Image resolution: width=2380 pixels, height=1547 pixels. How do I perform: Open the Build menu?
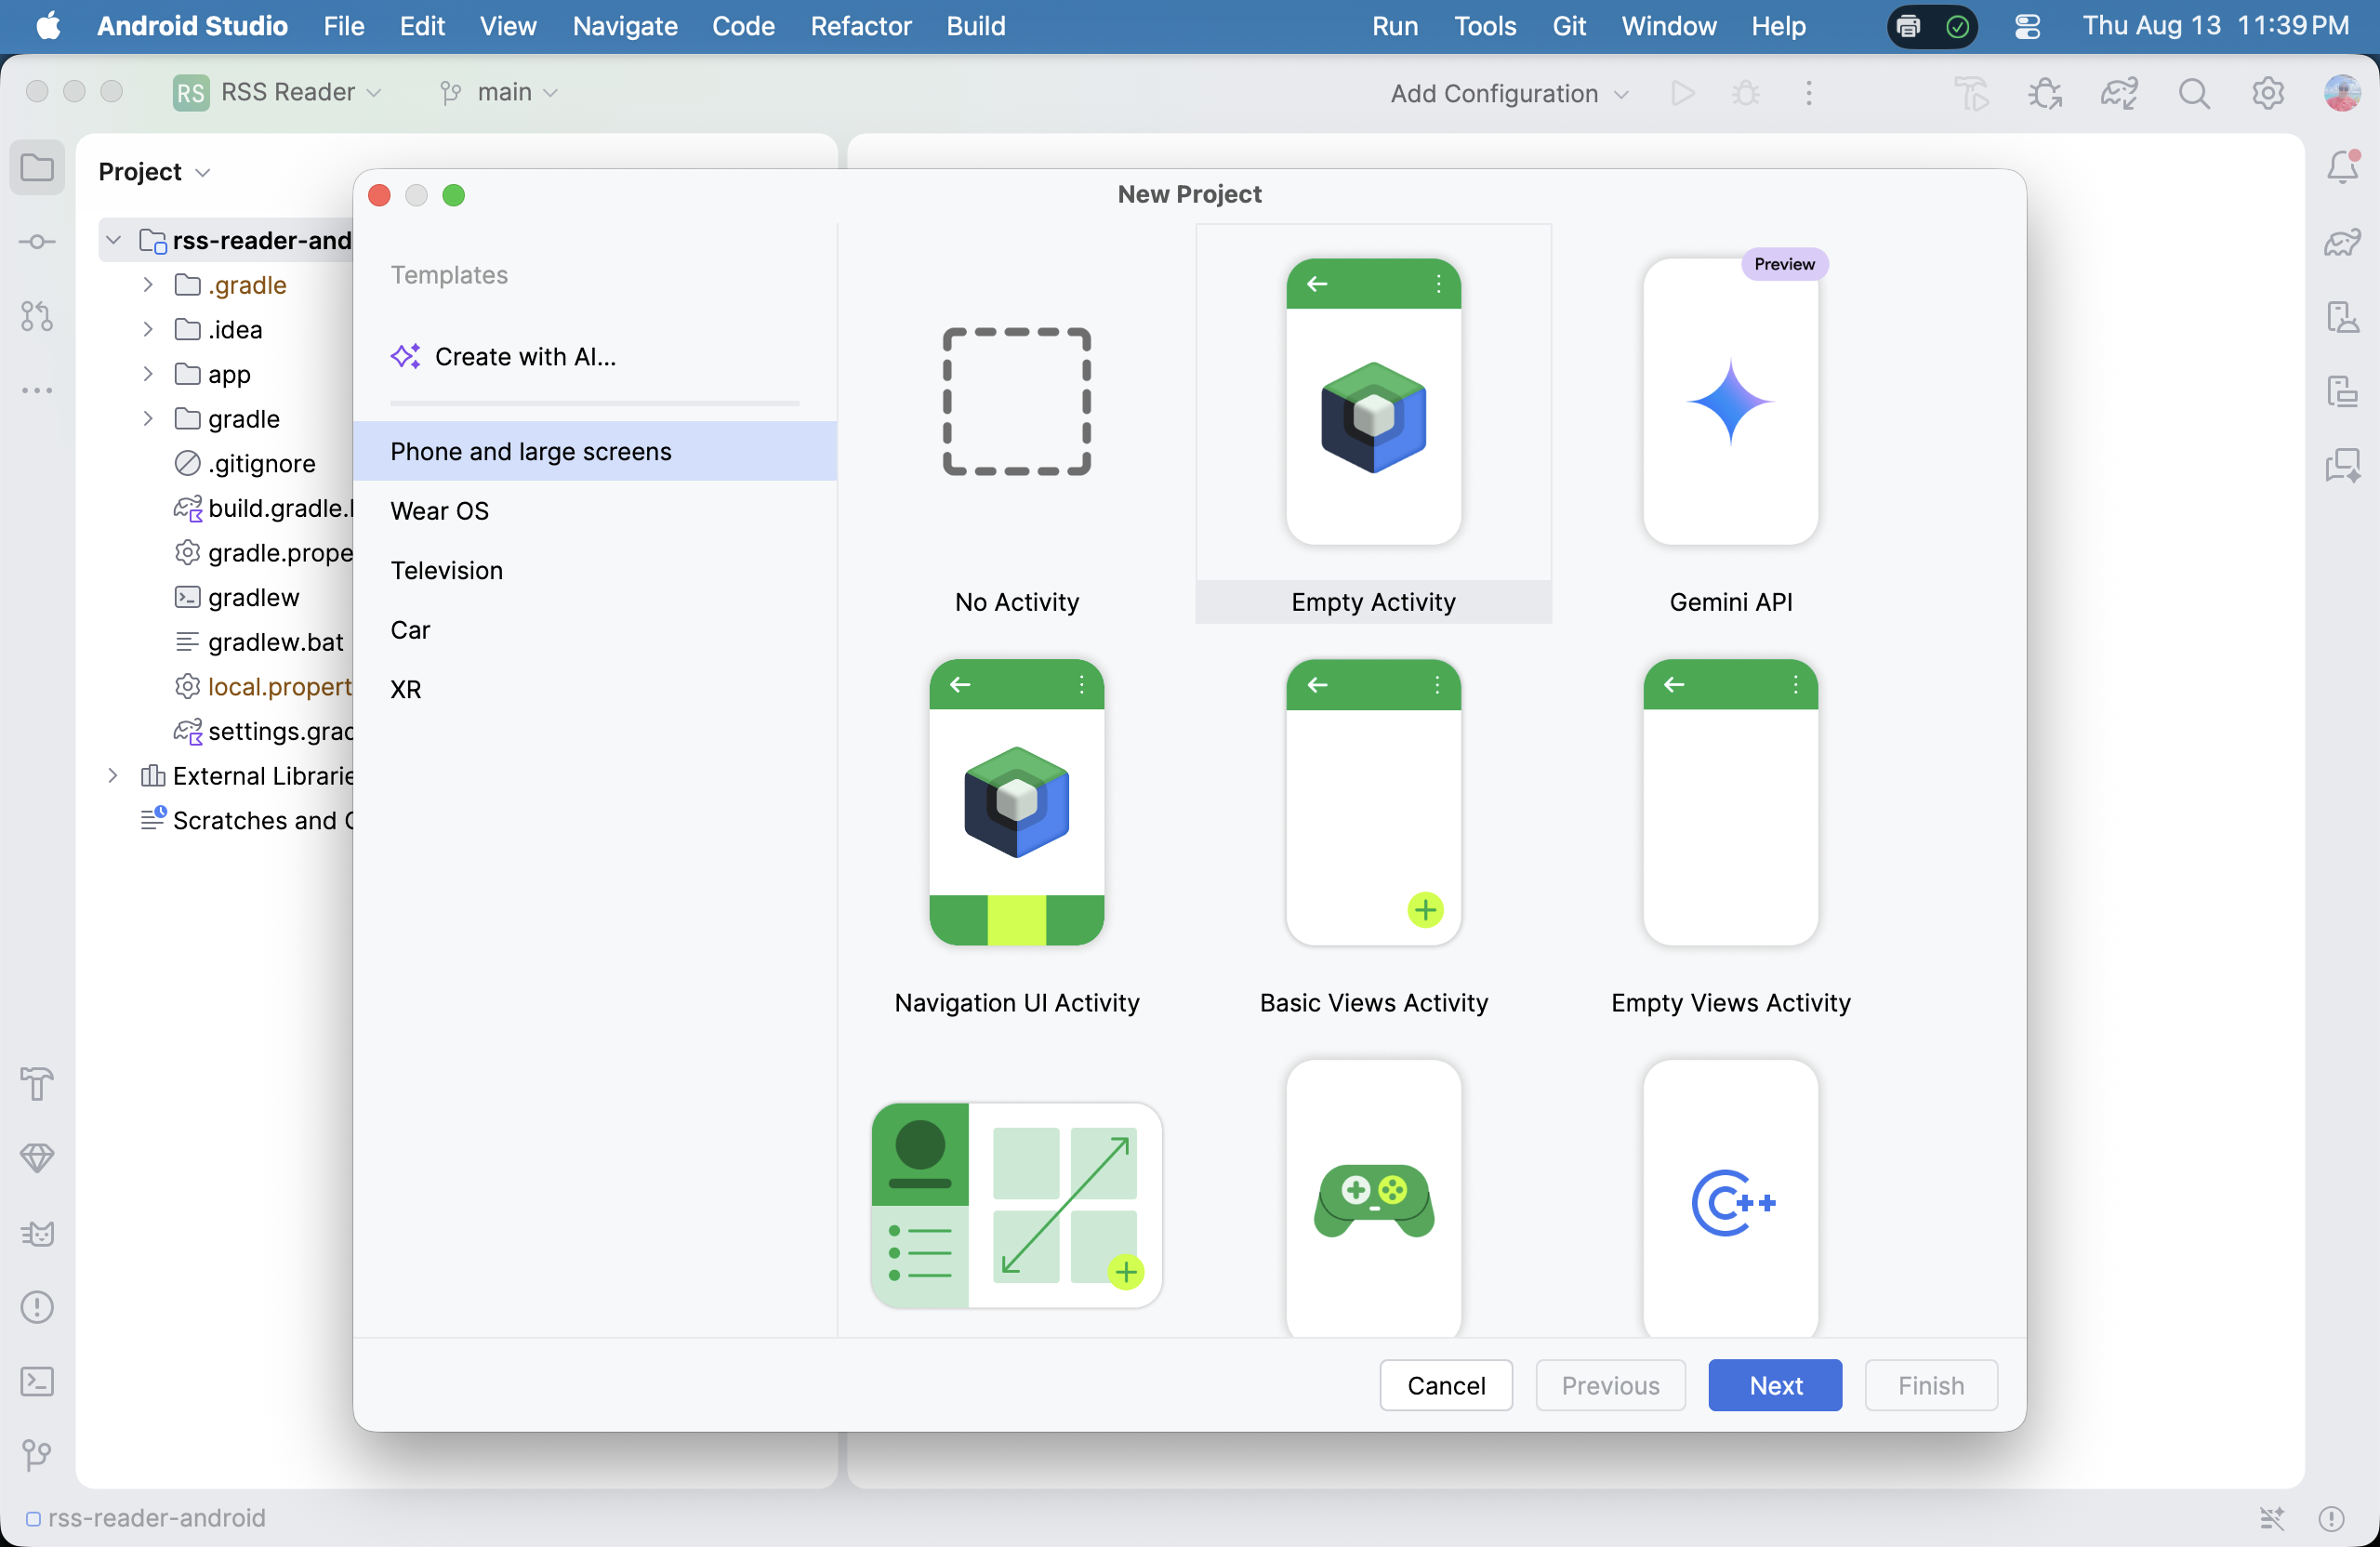976,26
